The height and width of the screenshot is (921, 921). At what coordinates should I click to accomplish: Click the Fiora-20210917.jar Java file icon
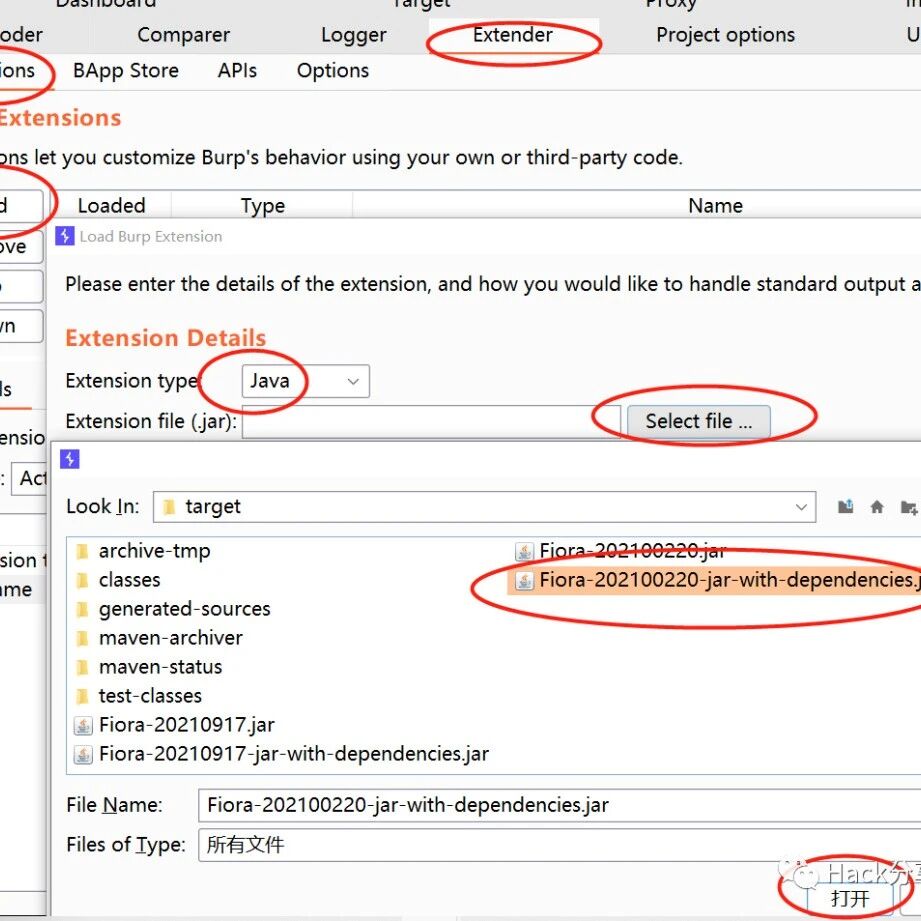pyautogui.click(x=83, y=725)
